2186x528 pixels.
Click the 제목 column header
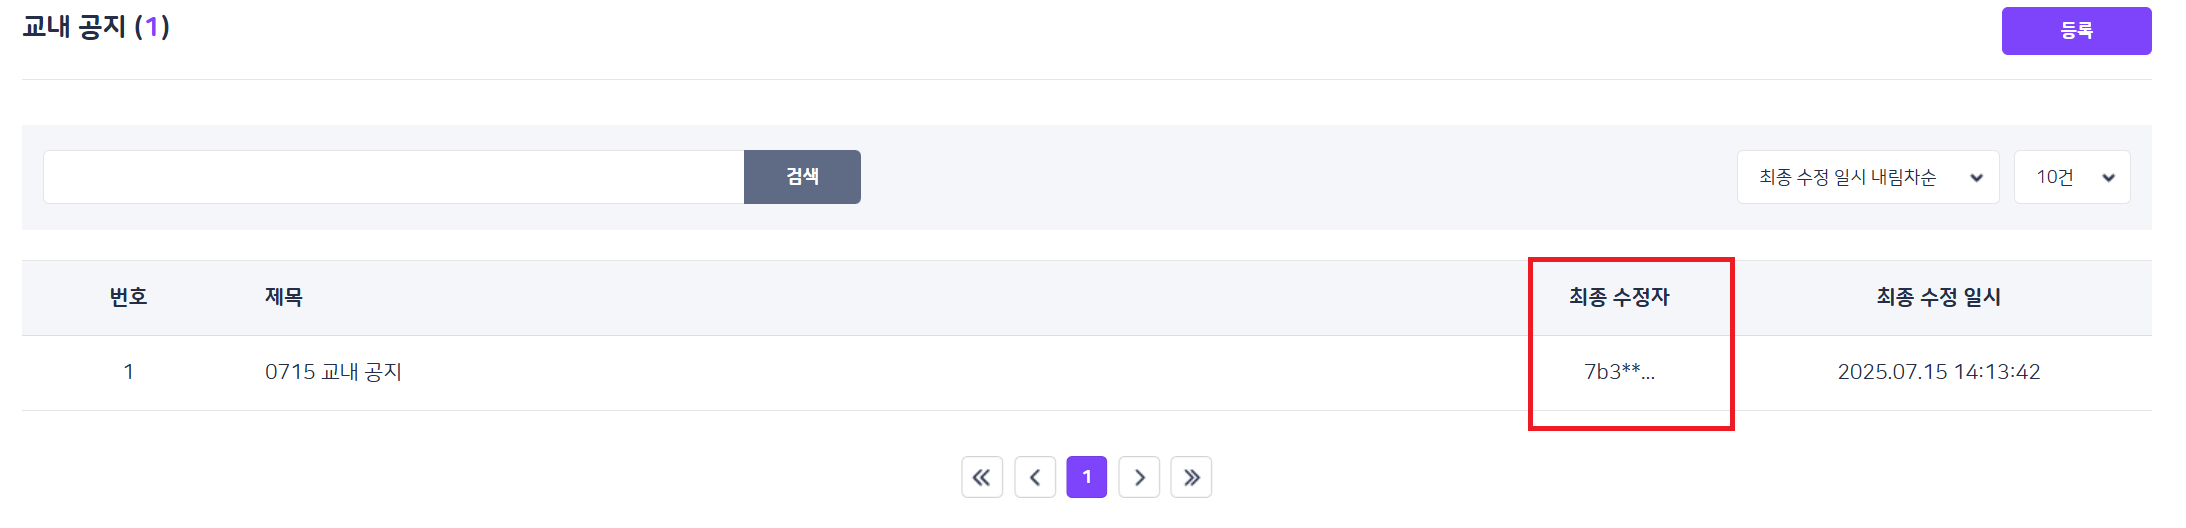point(284,297)
